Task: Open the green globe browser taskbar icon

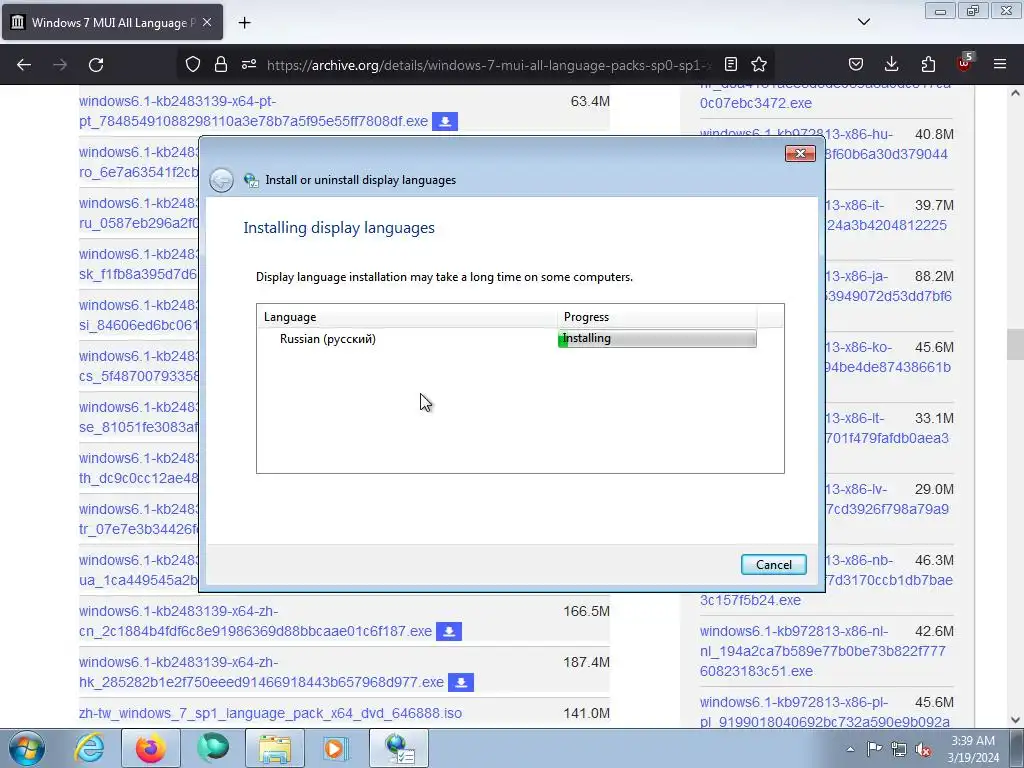Action: click(213, 748)
